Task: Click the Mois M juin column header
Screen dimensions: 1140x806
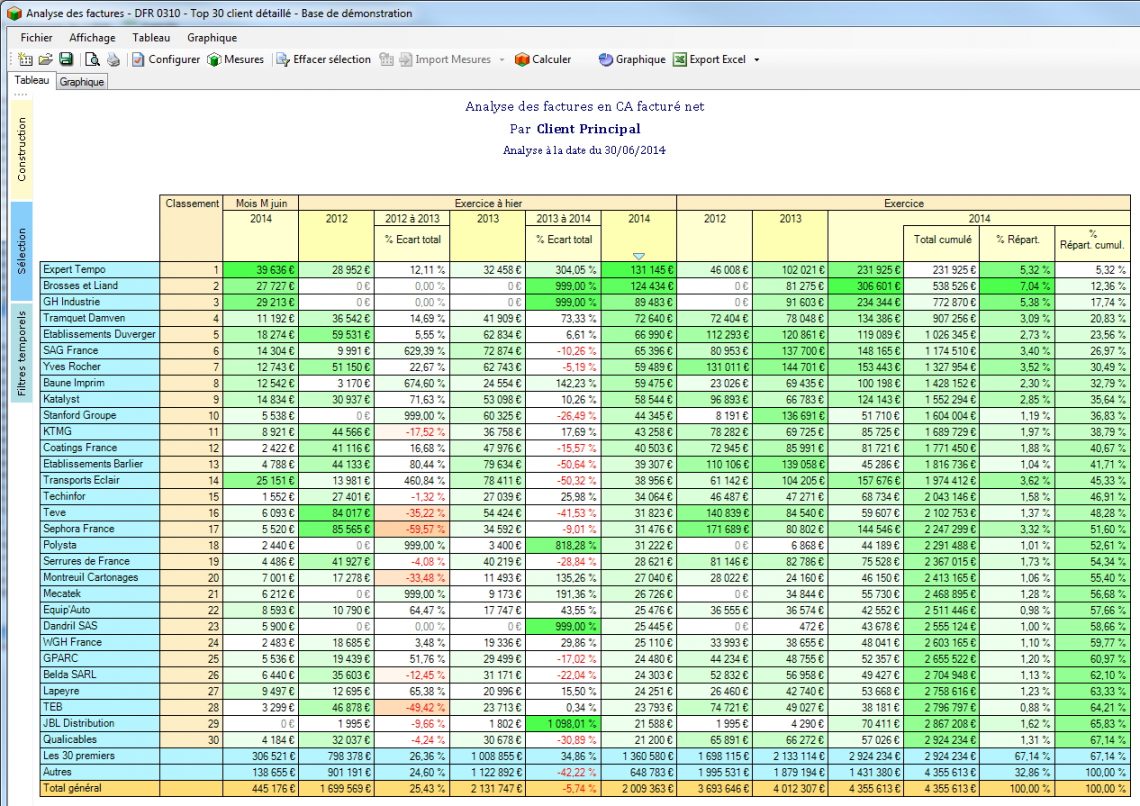Action: [x=261, y=203]
